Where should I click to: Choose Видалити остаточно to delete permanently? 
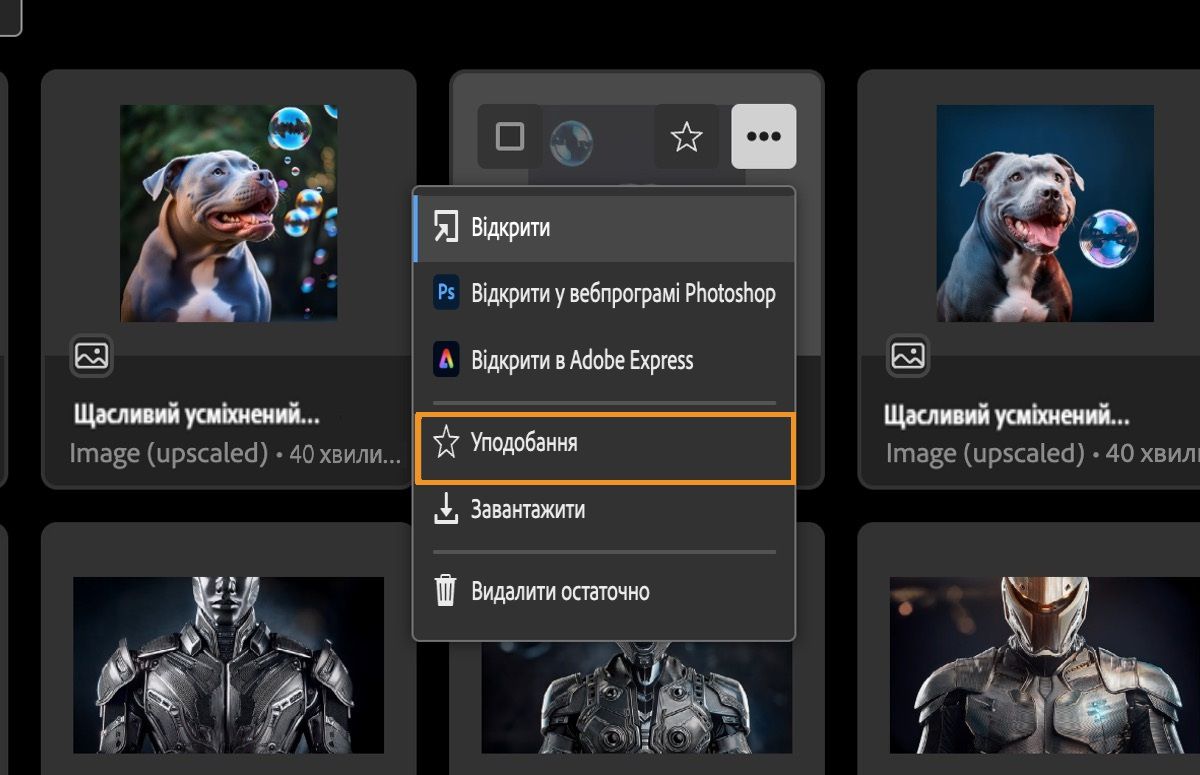[604, 591]
